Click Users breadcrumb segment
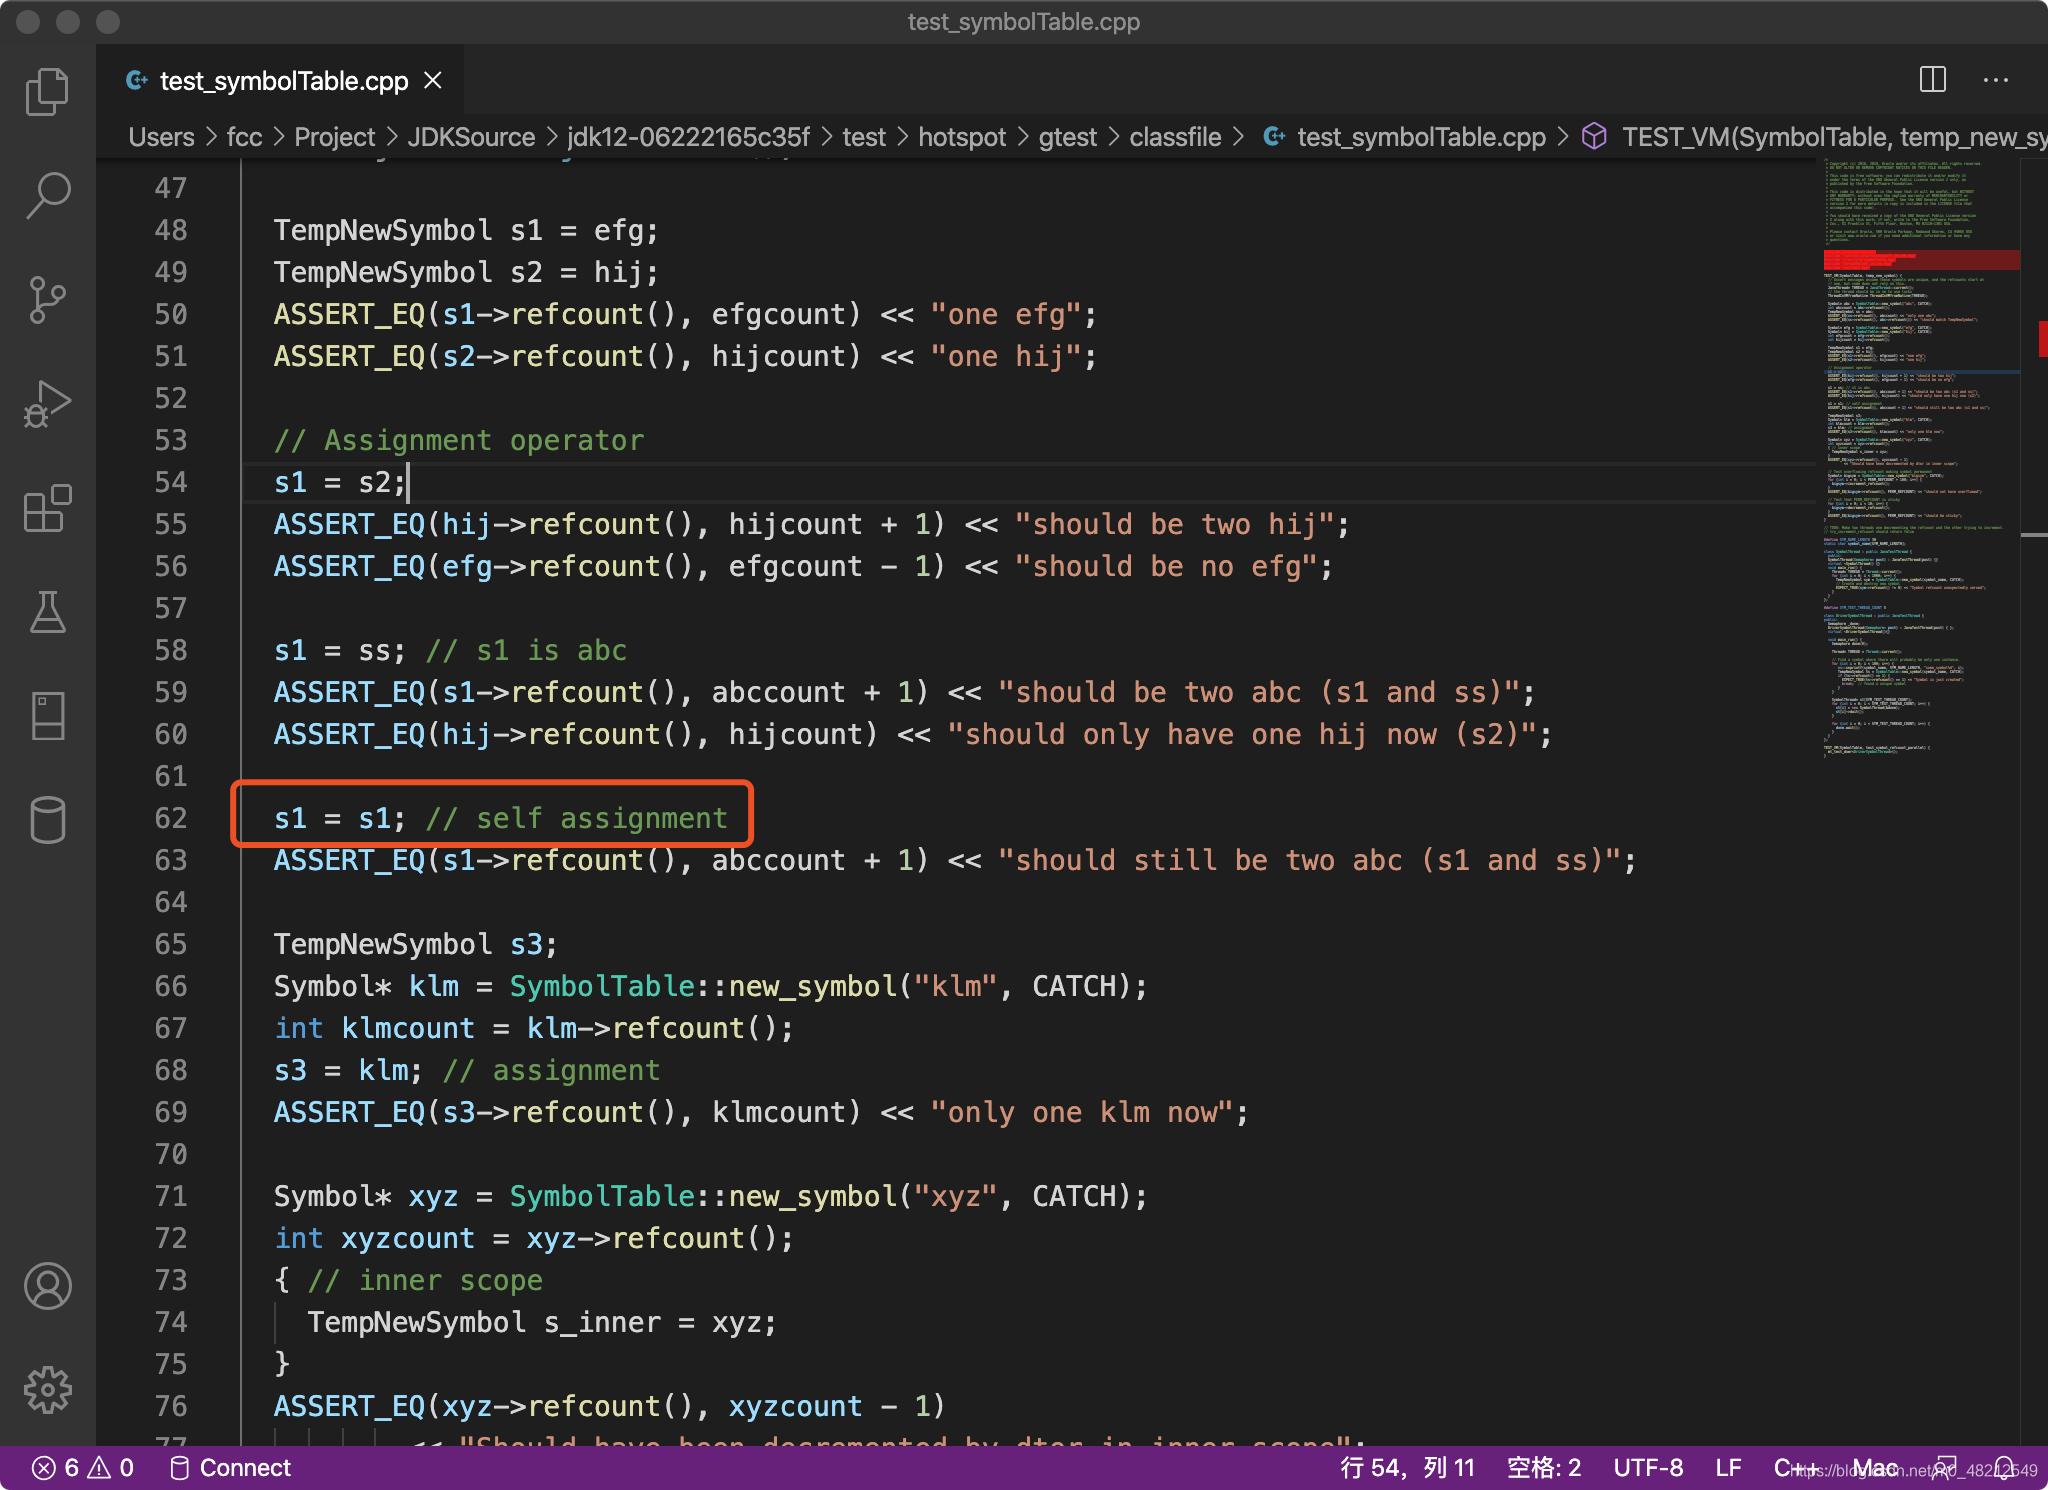This screenshot has width=2048, height=1490. pos(161,137)
